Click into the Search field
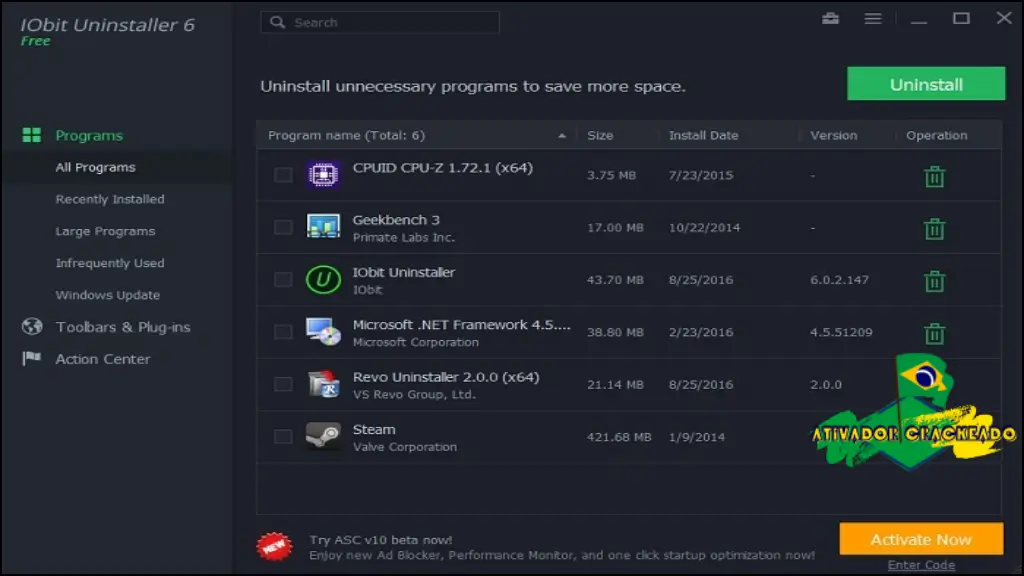The height and width of the screenshot is (576, 1024). pos(380,22)
